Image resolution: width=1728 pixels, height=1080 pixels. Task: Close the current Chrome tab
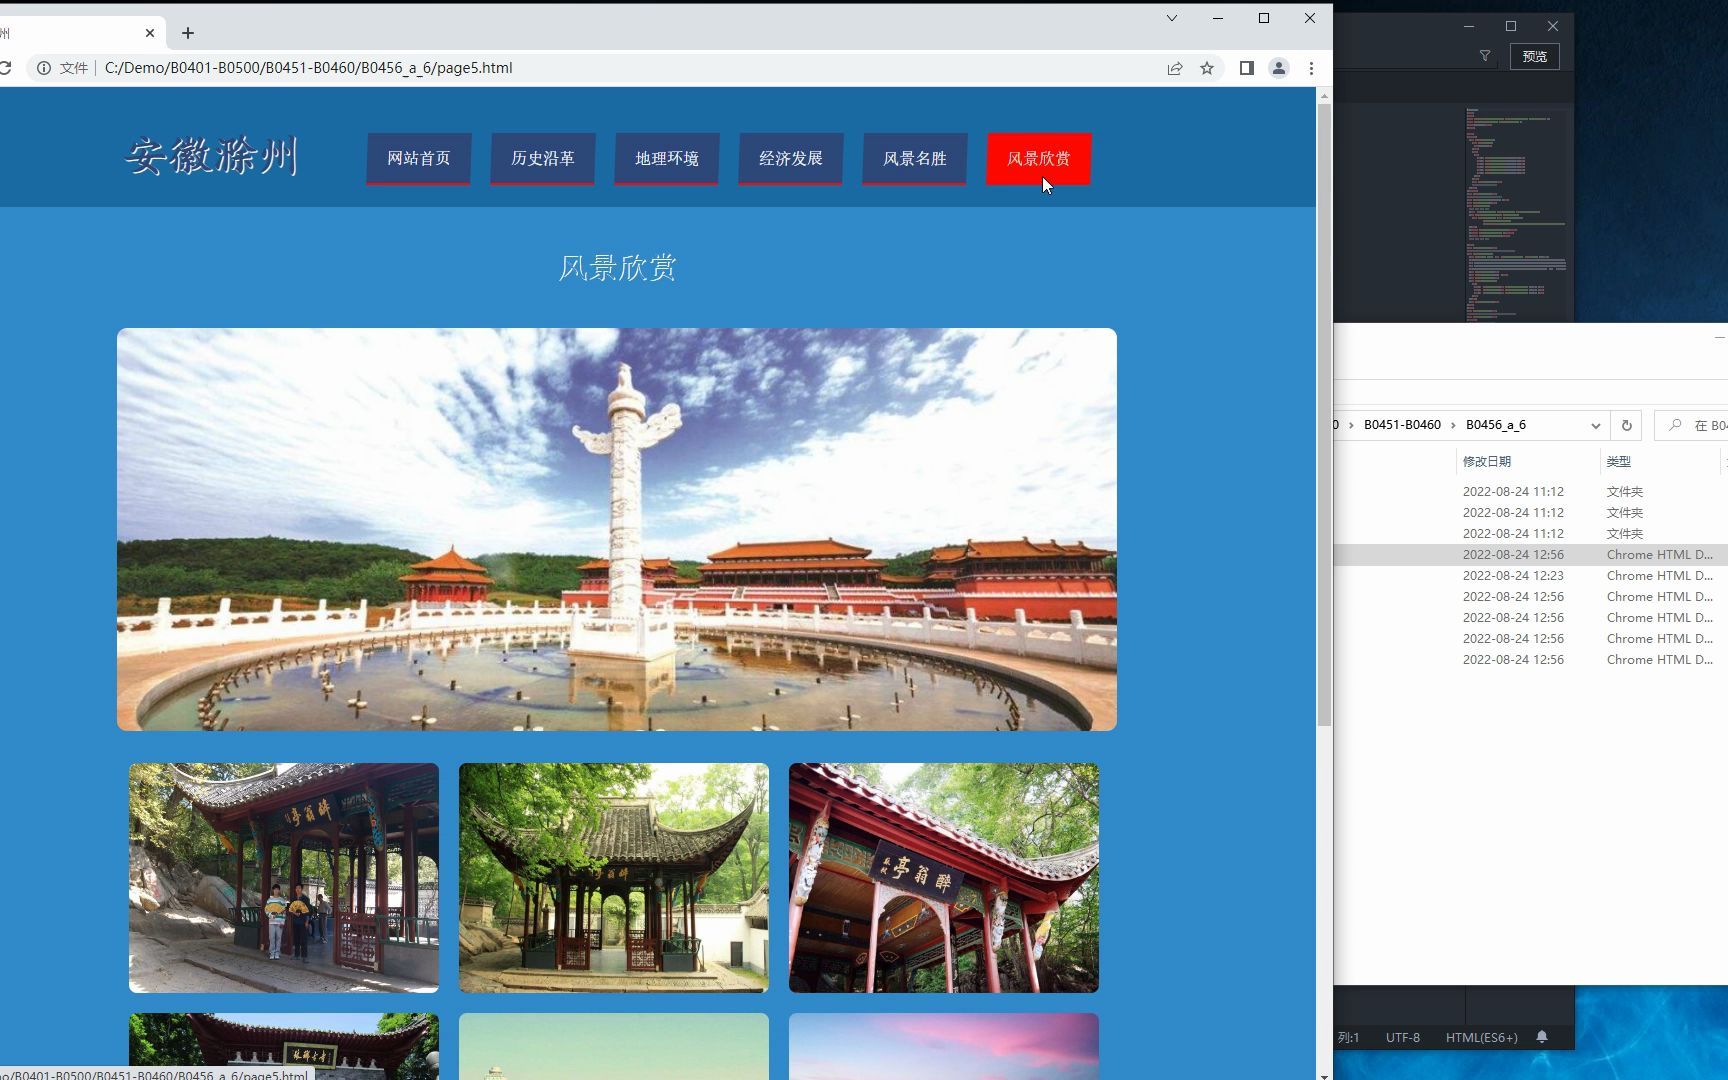[150, 33]
